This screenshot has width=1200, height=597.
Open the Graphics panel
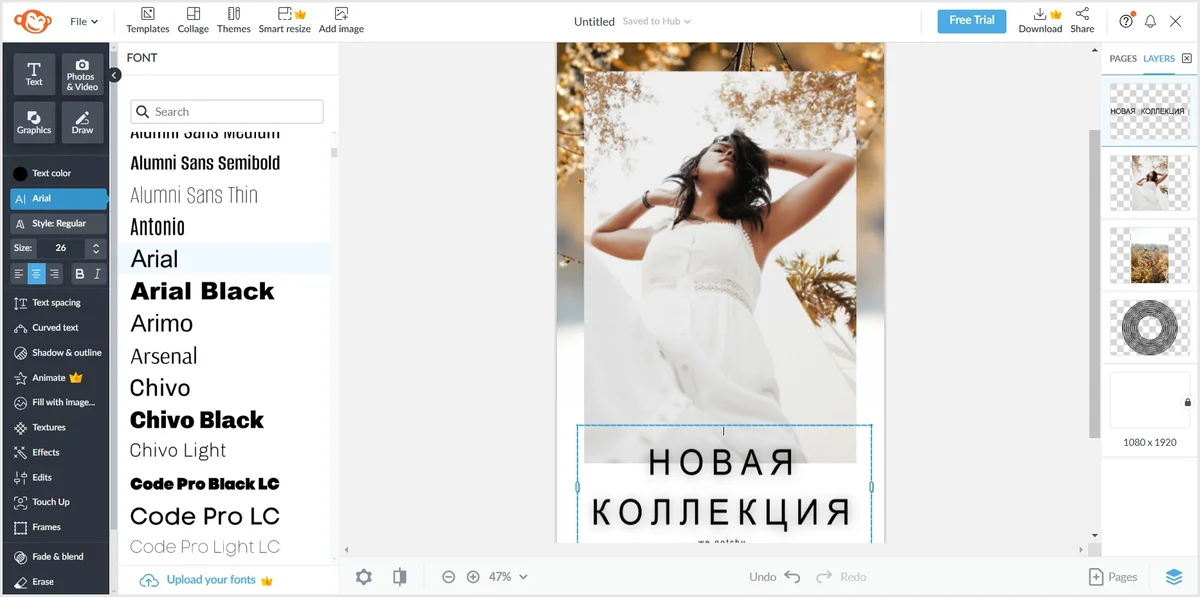tap(34, 122)
